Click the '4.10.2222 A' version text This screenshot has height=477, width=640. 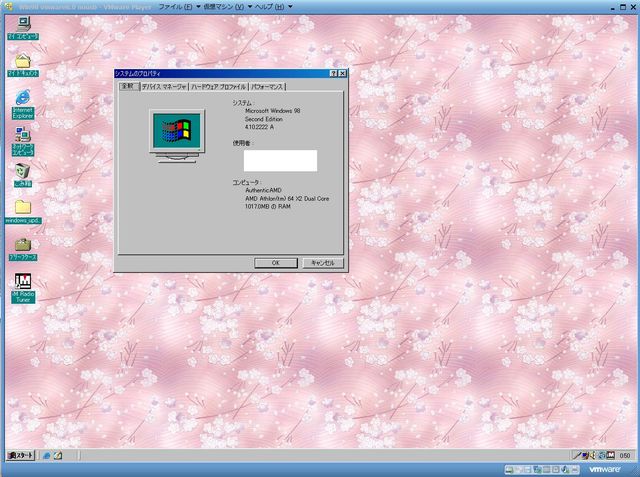[259, 127]
